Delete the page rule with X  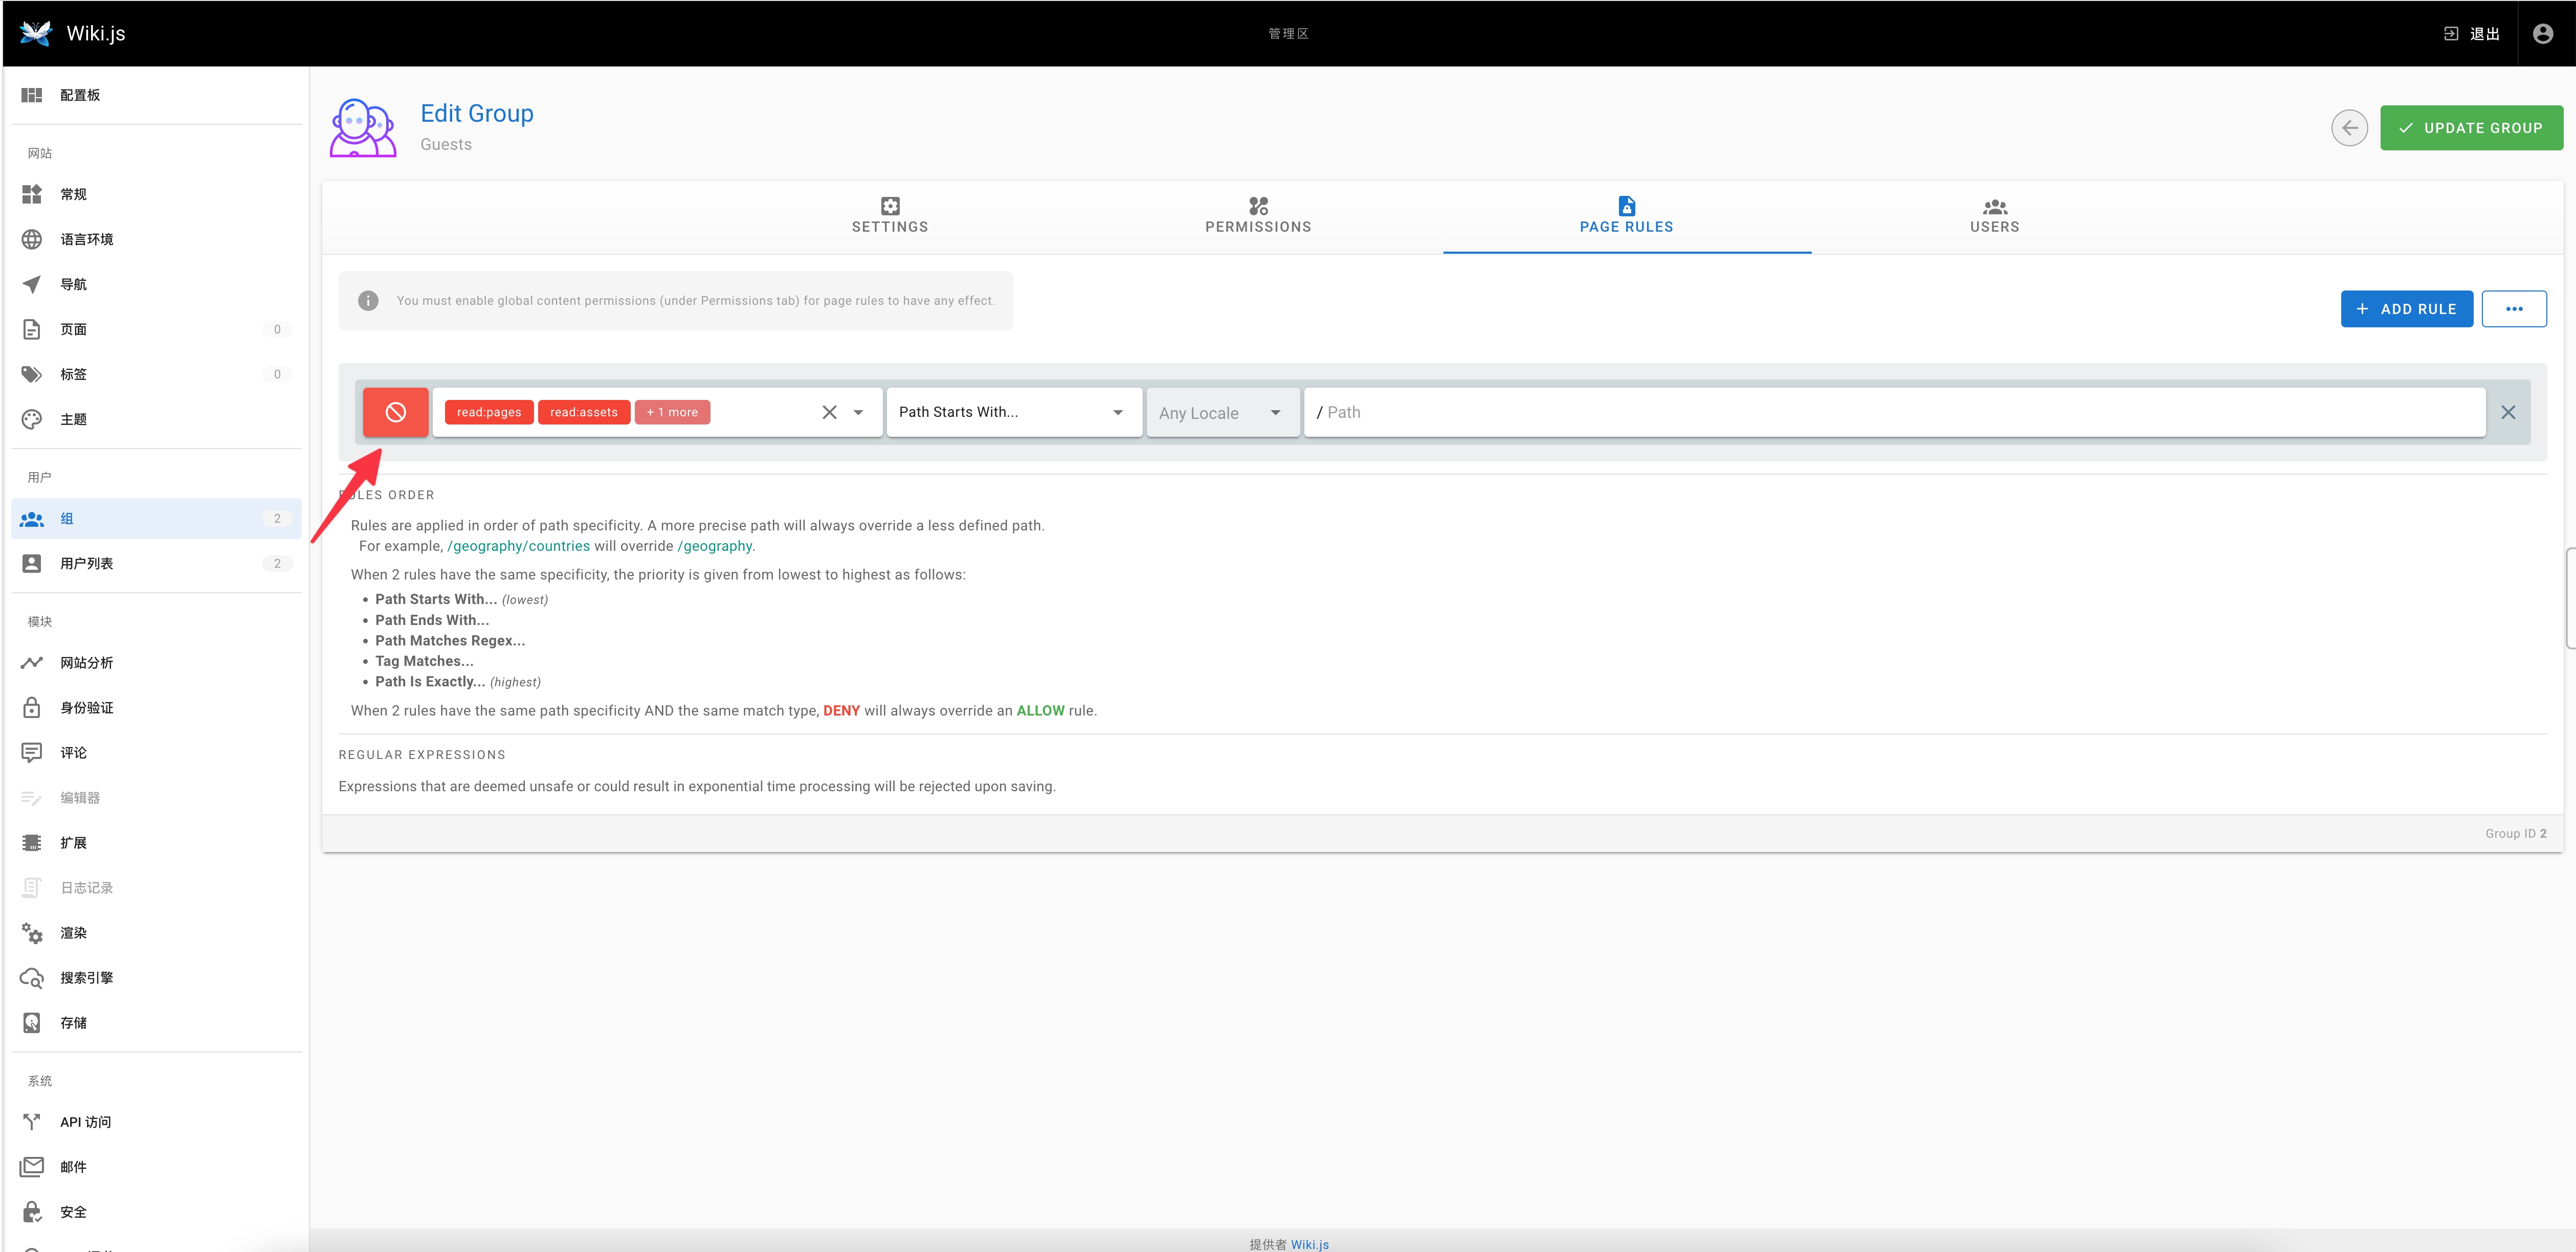tap(2508, 412)
